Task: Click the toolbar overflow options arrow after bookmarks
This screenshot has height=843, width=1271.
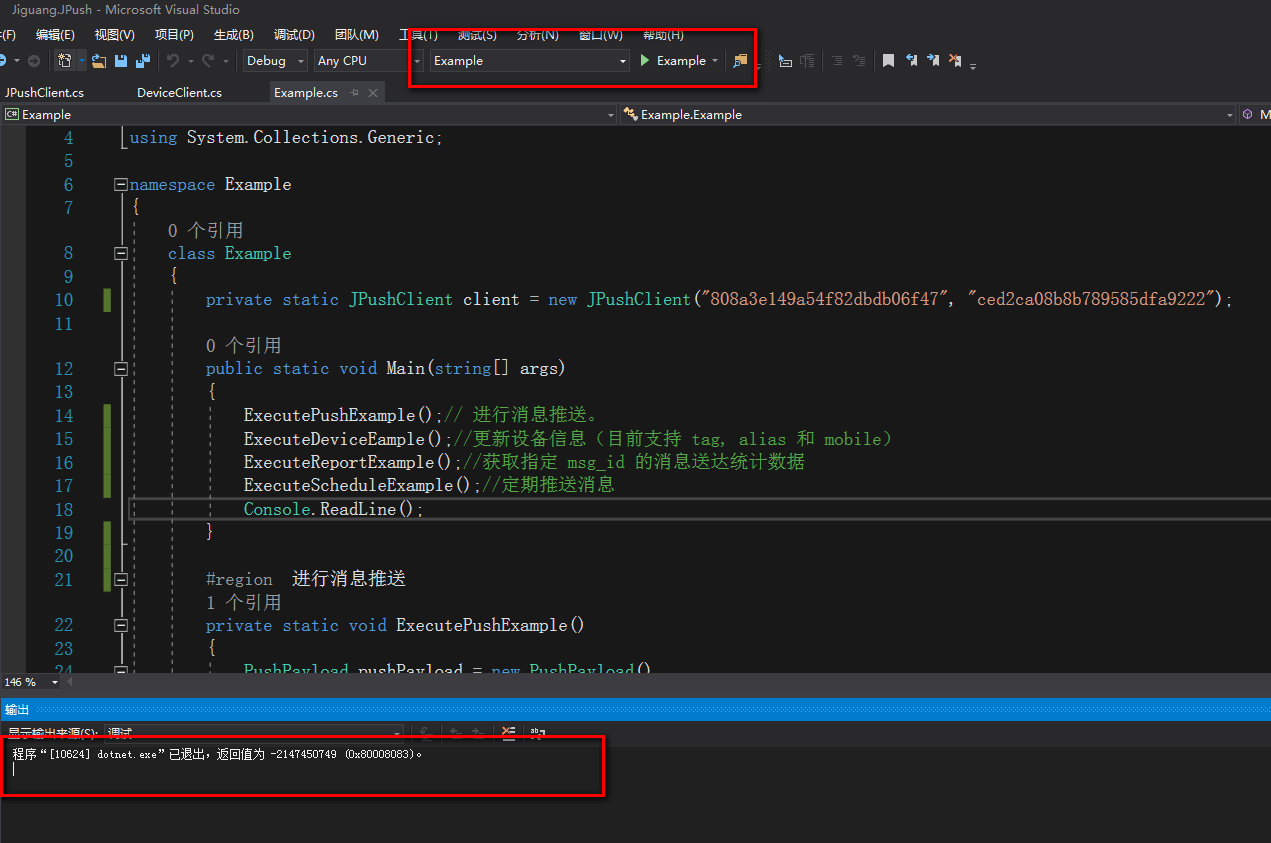Action: 973,65
